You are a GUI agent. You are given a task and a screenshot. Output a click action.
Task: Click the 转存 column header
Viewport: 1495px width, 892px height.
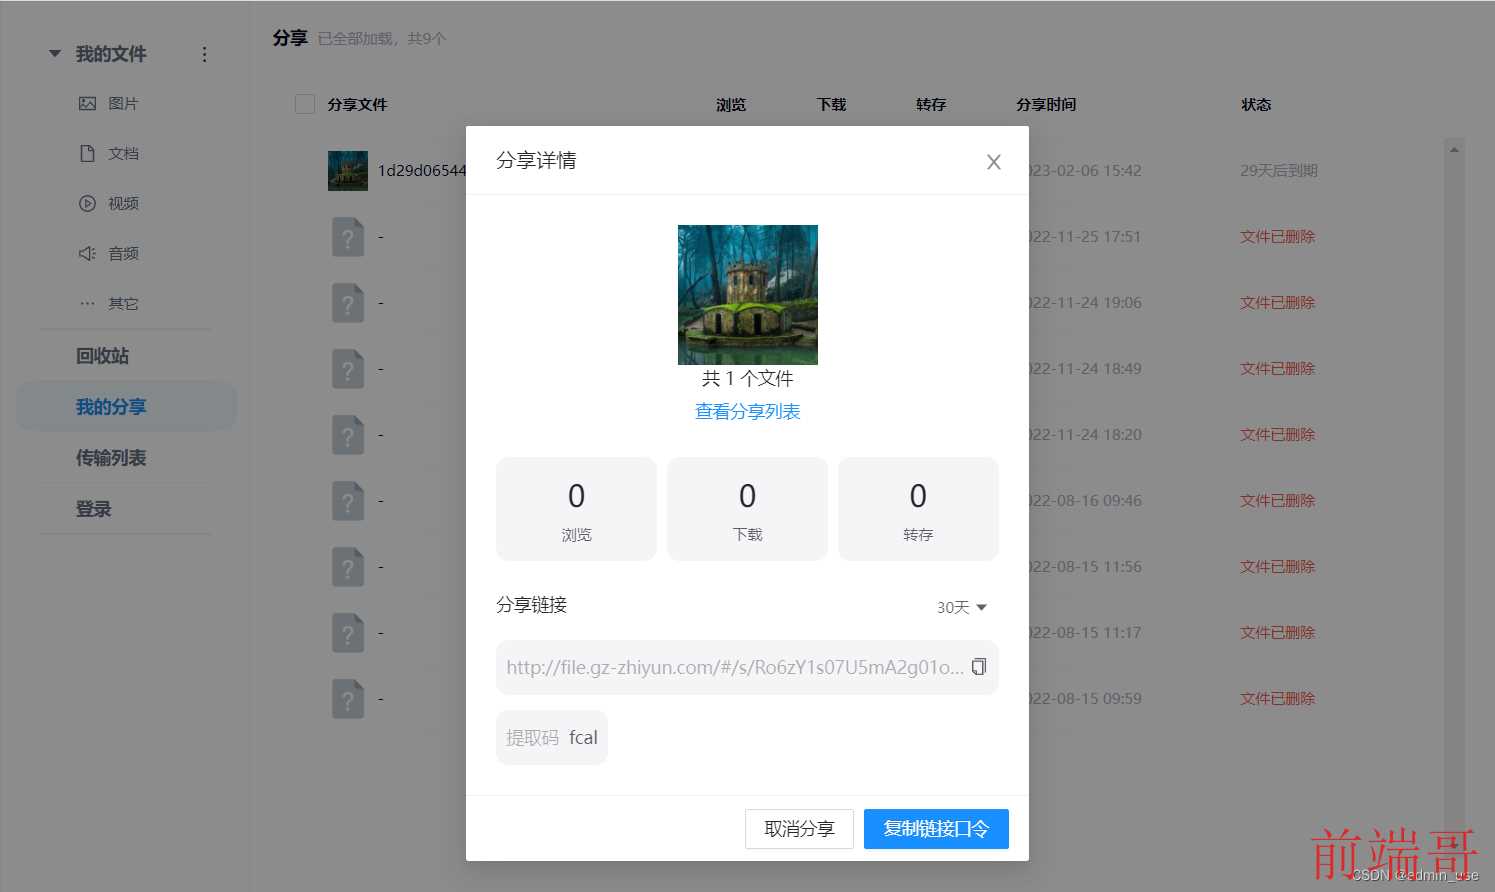pos(931,104)
